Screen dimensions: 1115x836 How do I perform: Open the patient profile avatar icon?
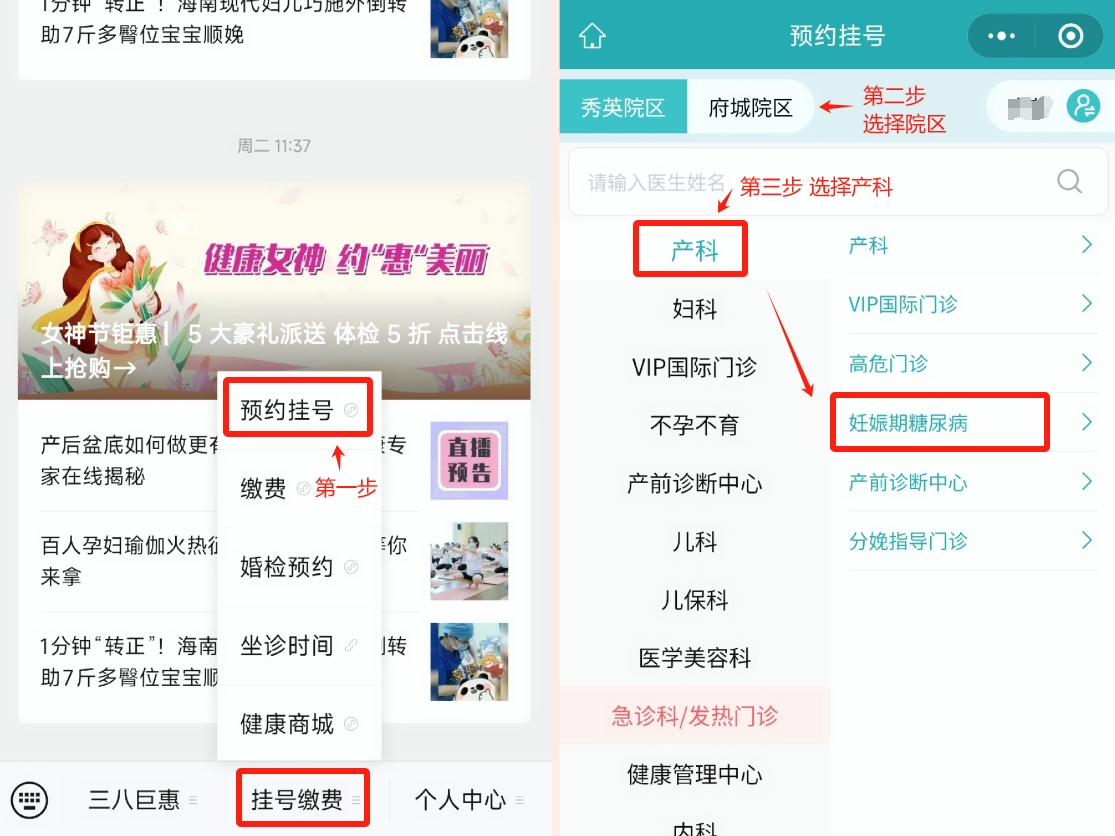pos(1083,107)
